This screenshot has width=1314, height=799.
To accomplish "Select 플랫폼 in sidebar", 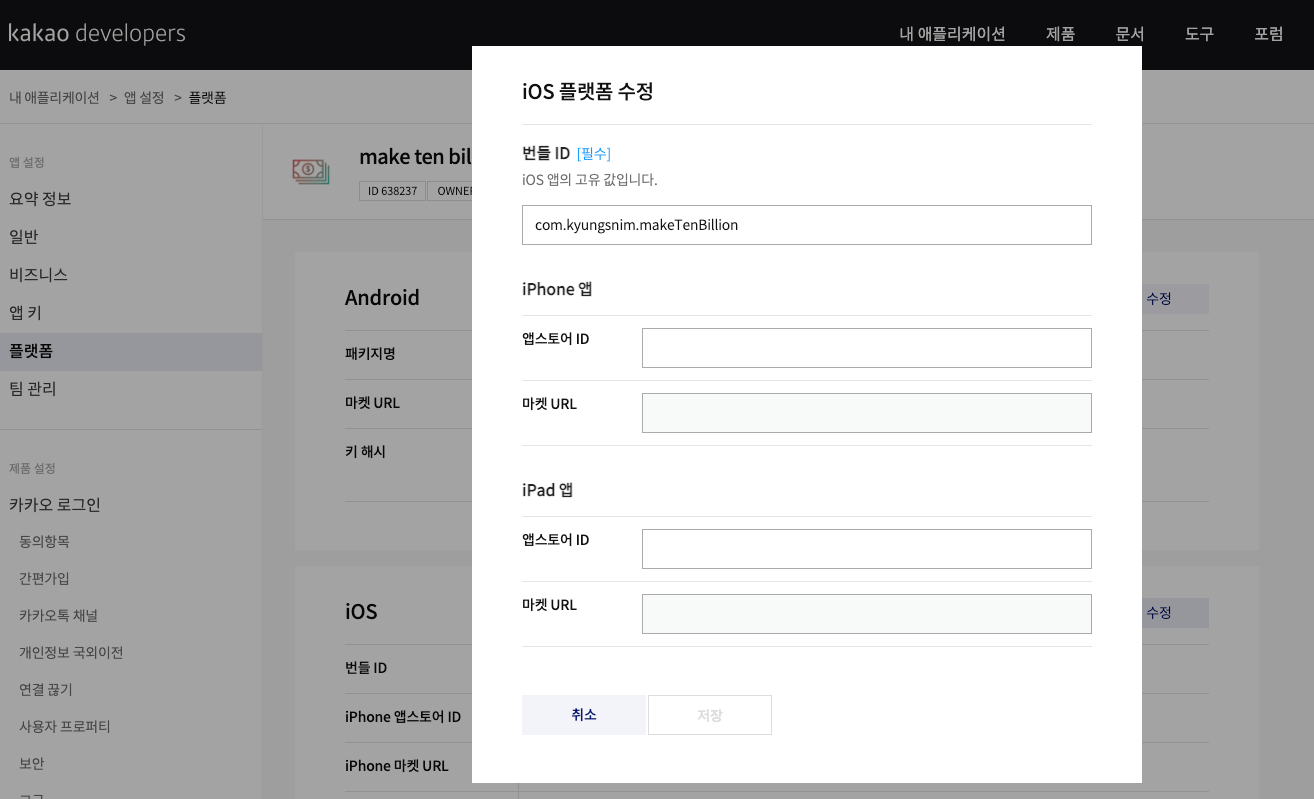I will pyautogui.click(x=131, y=351).
